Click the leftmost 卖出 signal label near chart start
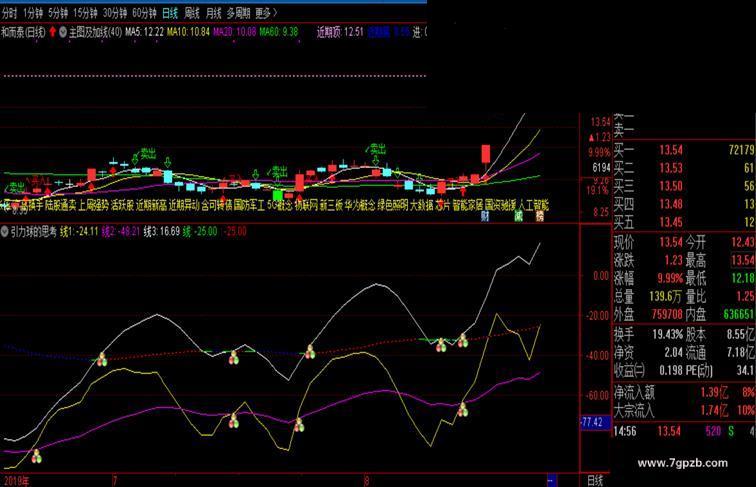The width and height of the screenshot is (756, 487). point(17,186)
